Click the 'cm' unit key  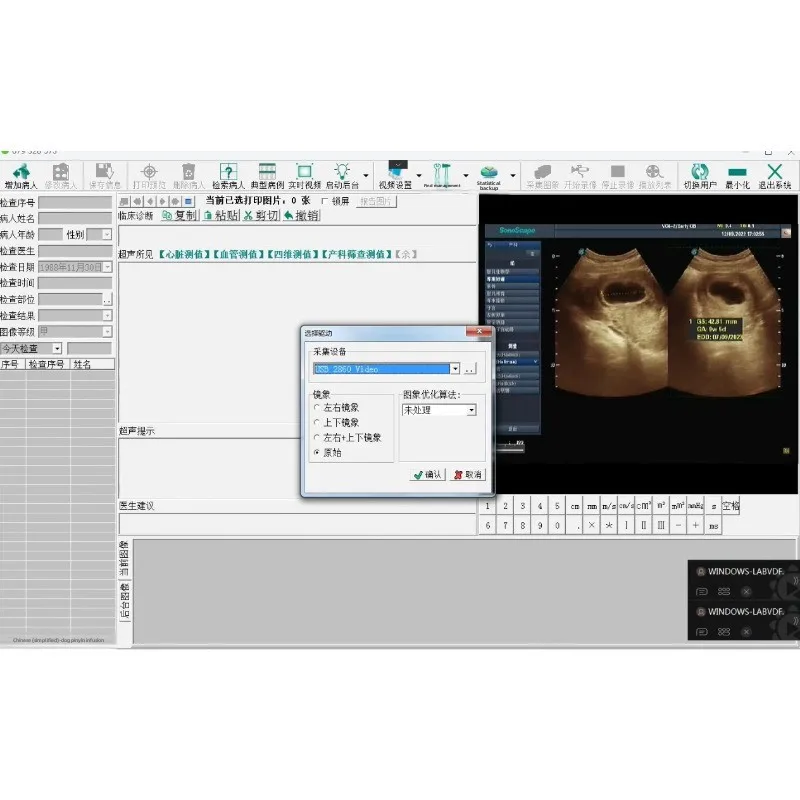click(x=575, y=506)
